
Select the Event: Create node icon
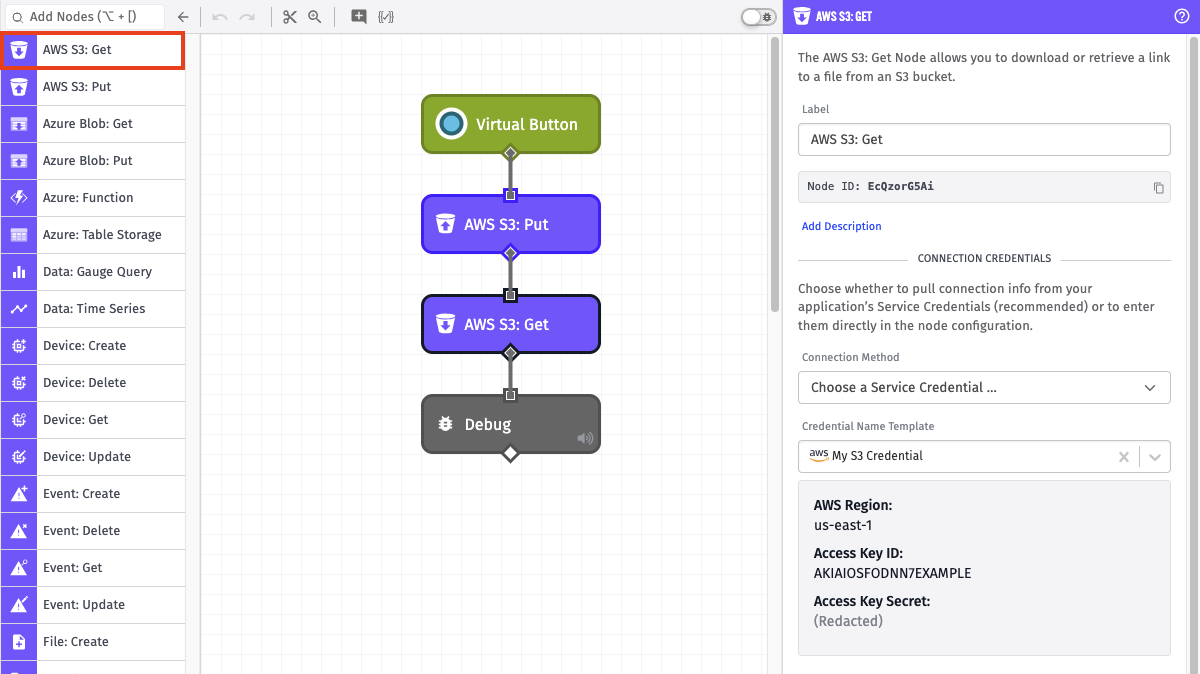(18, 494)
